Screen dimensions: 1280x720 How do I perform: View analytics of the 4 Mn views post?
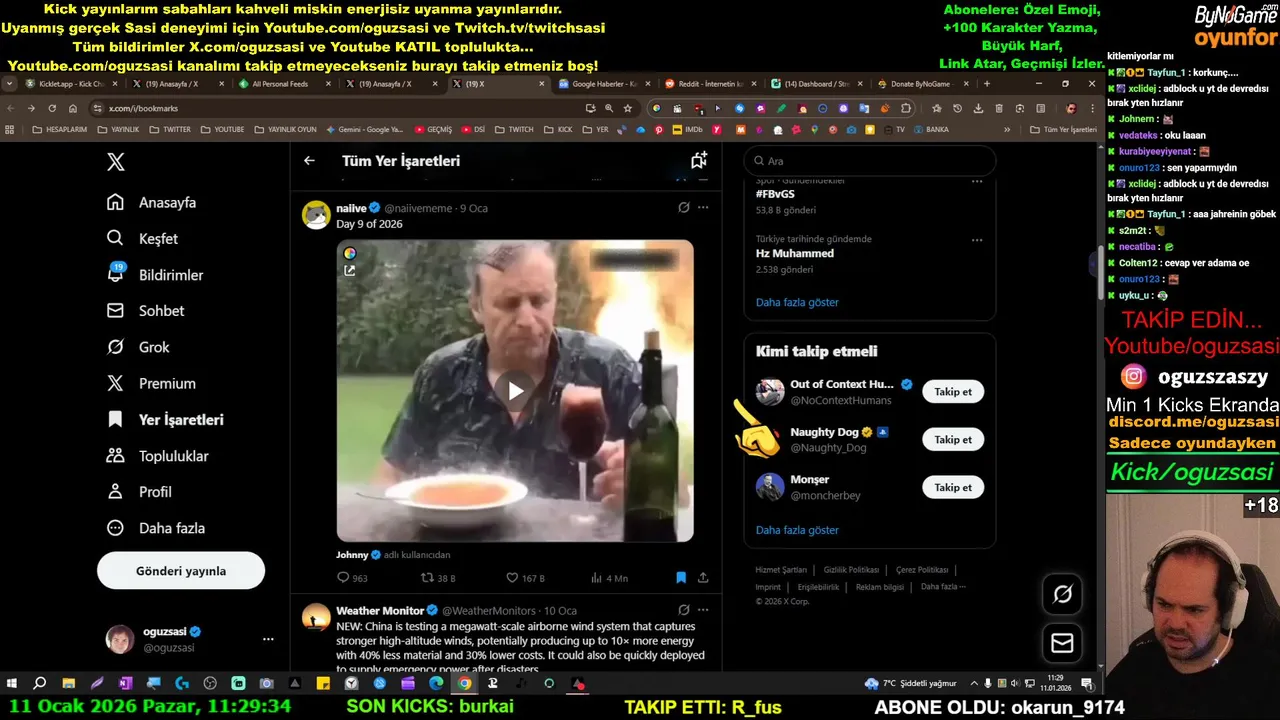pyautogui.click(x=610, y=578)
